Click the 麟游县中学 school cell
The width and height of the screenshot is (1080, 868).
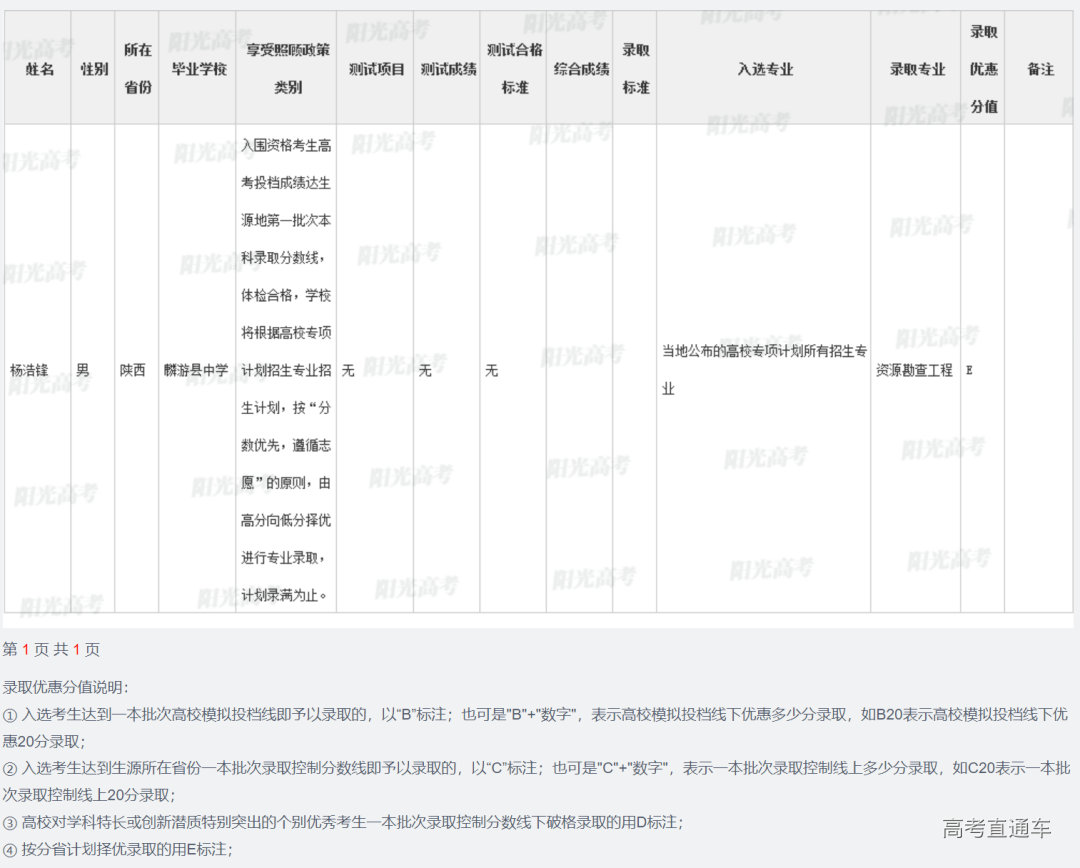click(x=196, y=370)
